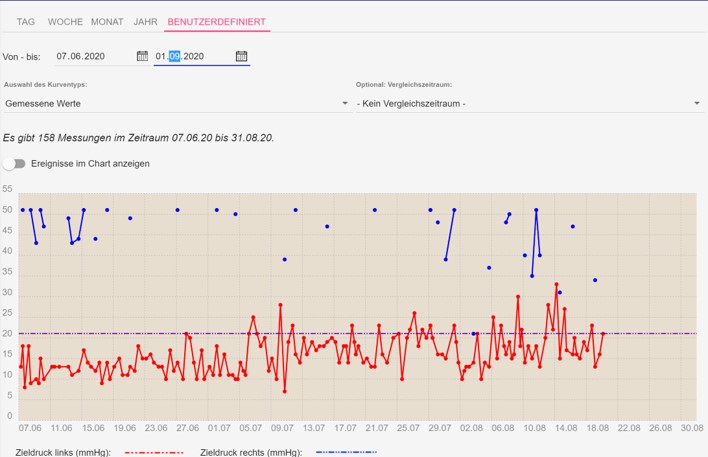Select the BENUTZERDEFINIERT tab

click(x=217, y=21)
